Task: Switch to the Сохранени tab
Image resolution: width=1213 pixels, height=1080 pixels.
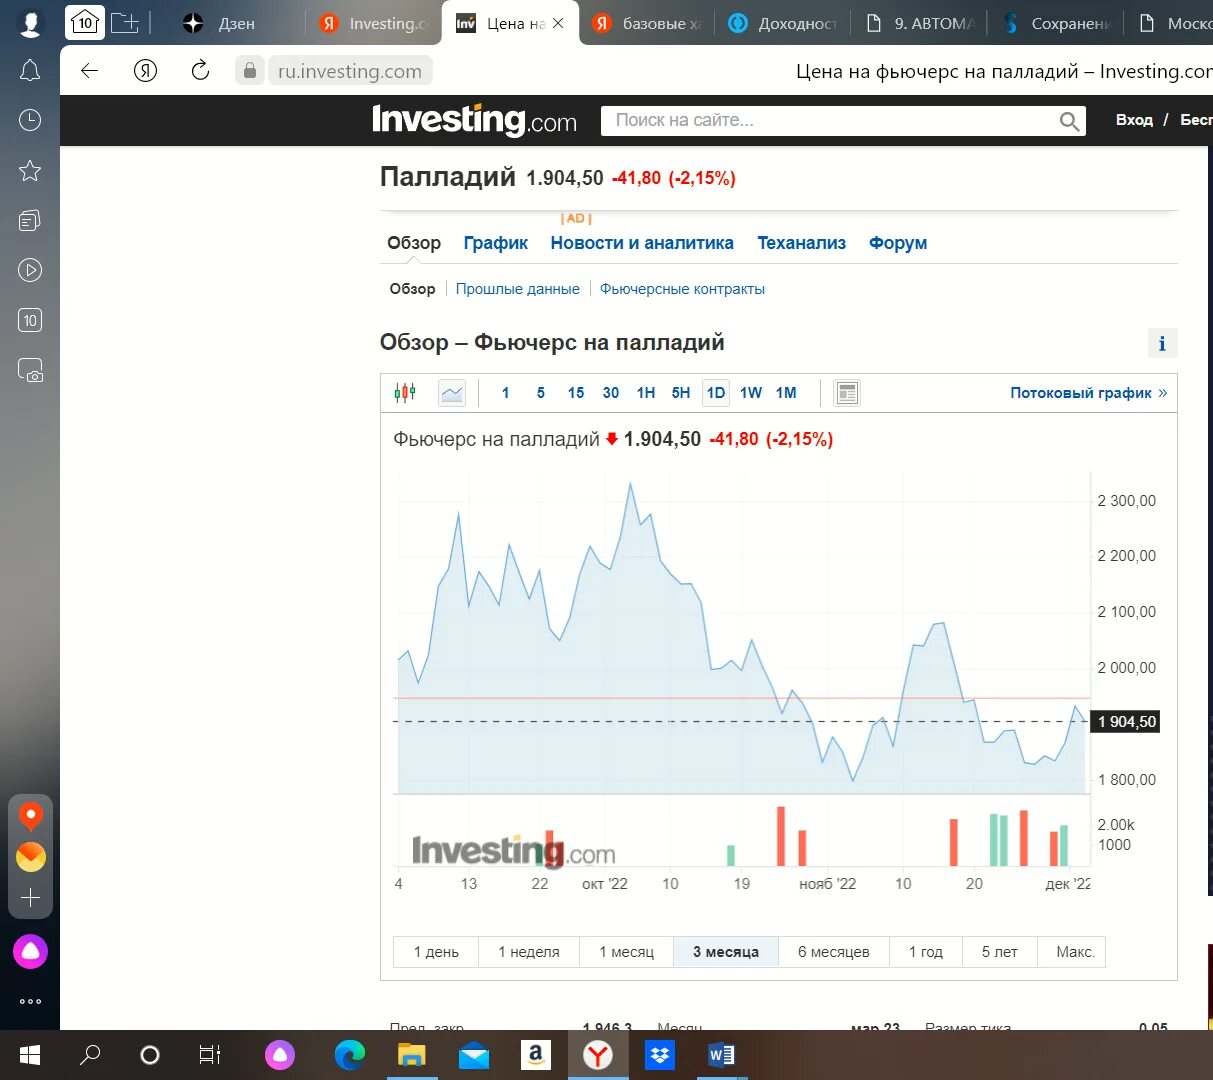Action: click(1056, 23)
